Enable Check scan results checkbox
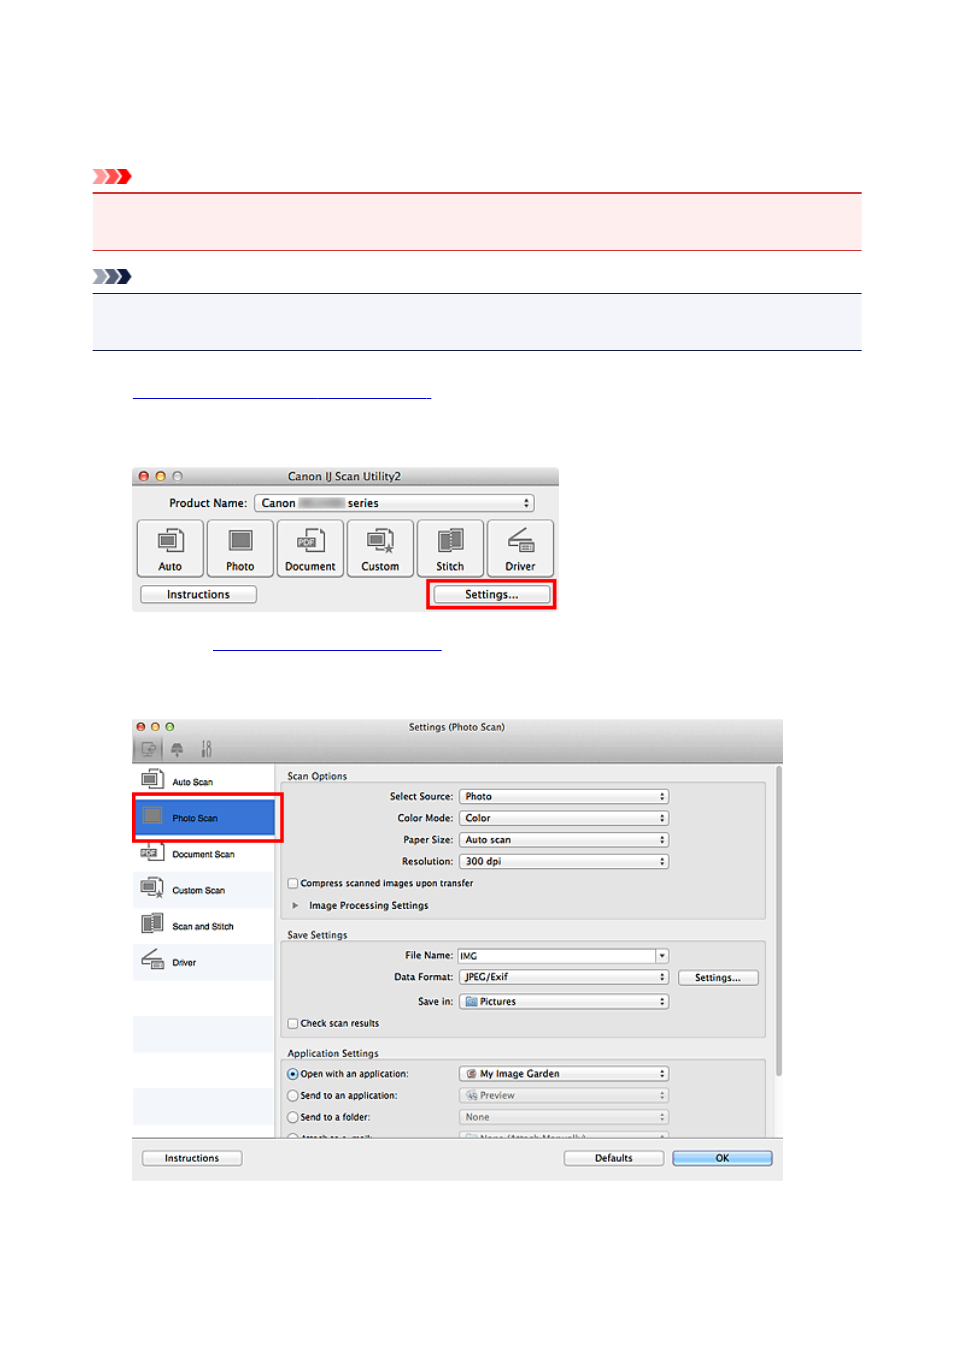This screenshot has width=954, height=1350. pos(293,1023)
